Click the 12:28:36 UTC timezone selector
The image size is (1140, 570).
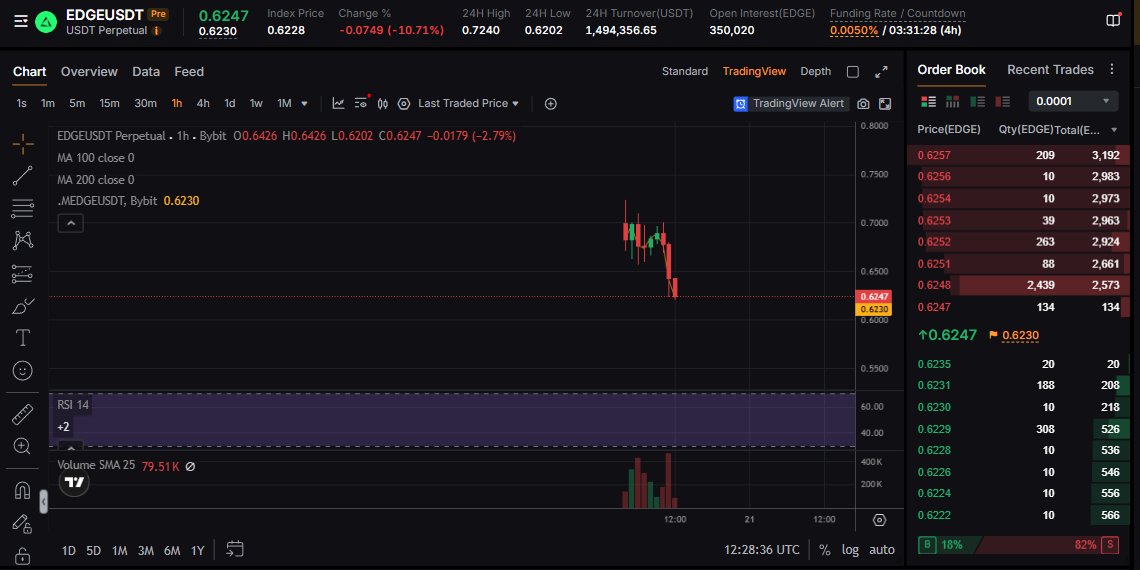[x=762, y=550]
